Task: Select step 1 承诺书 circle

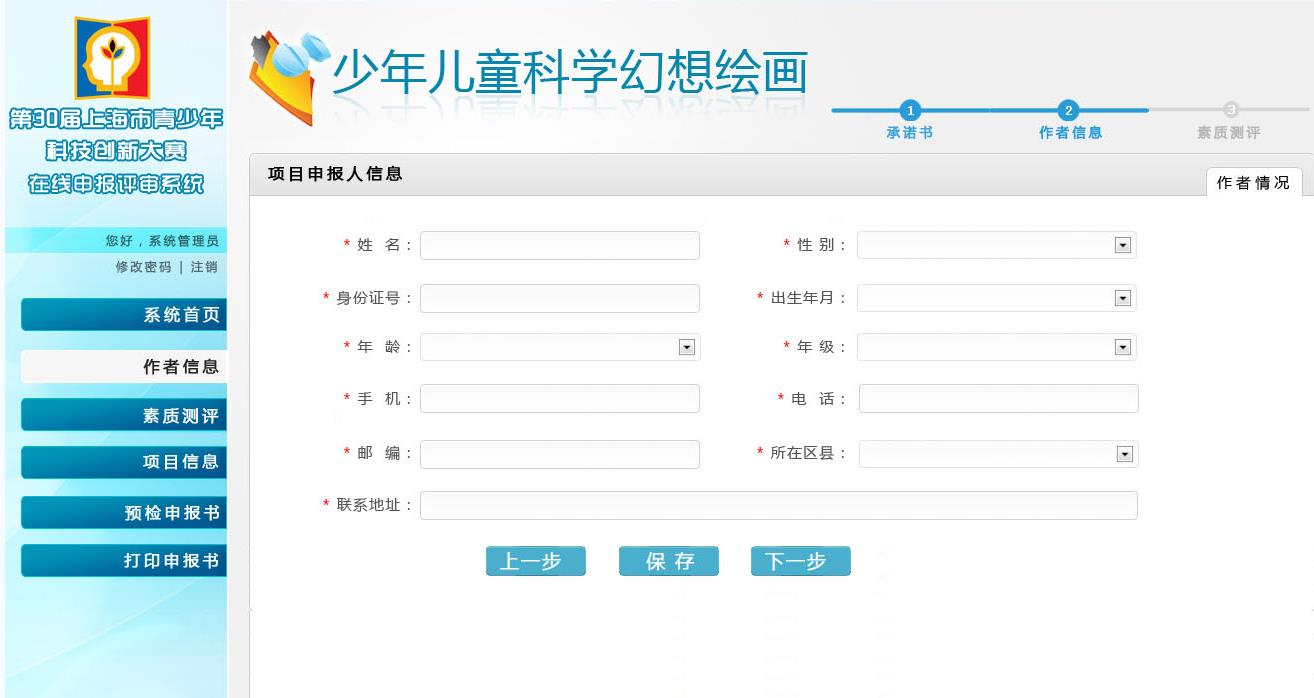Action: (x=910, y=110)
